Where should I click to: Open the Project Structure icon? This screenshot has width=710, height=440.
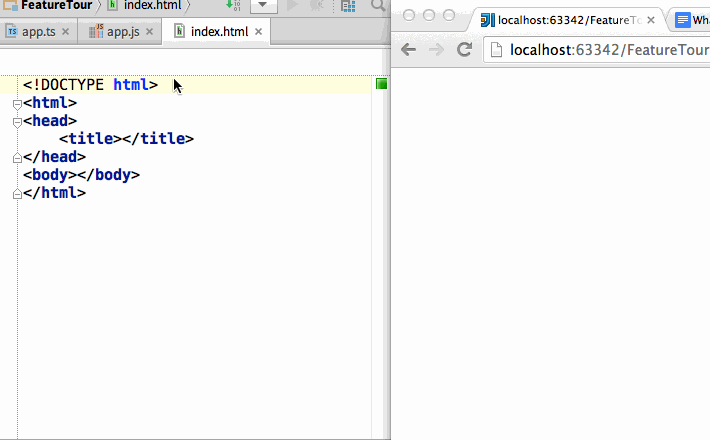[348, 6]
